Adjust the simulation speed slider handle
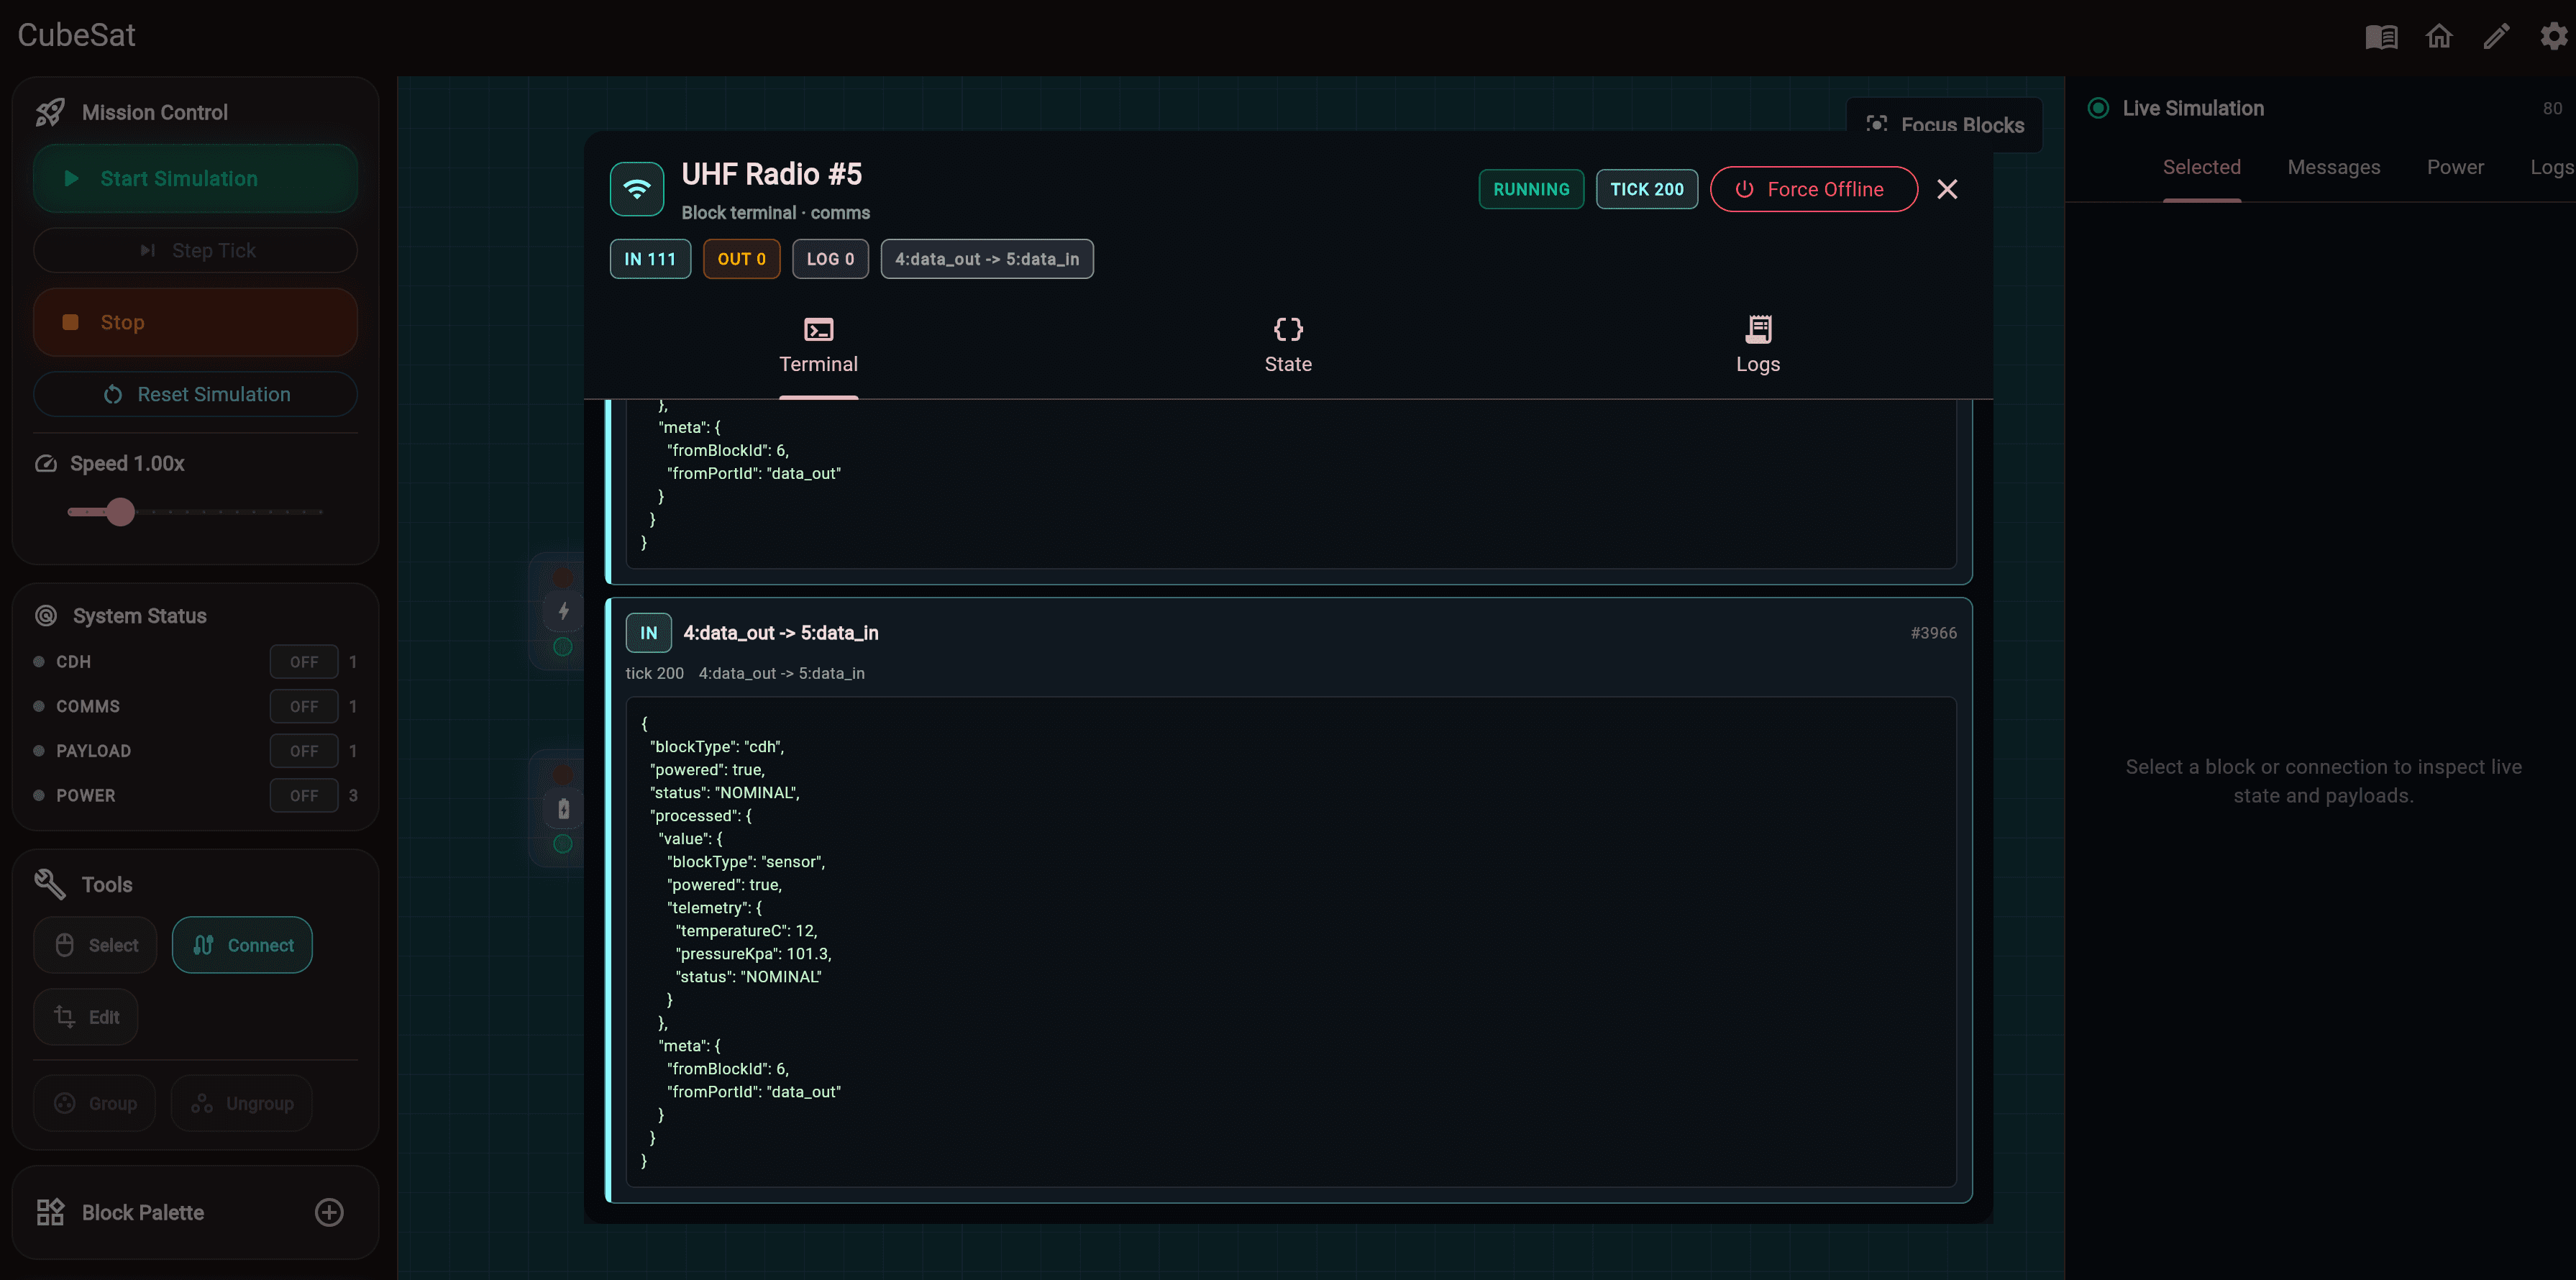 pyautogui.click(x=121, y=512)
